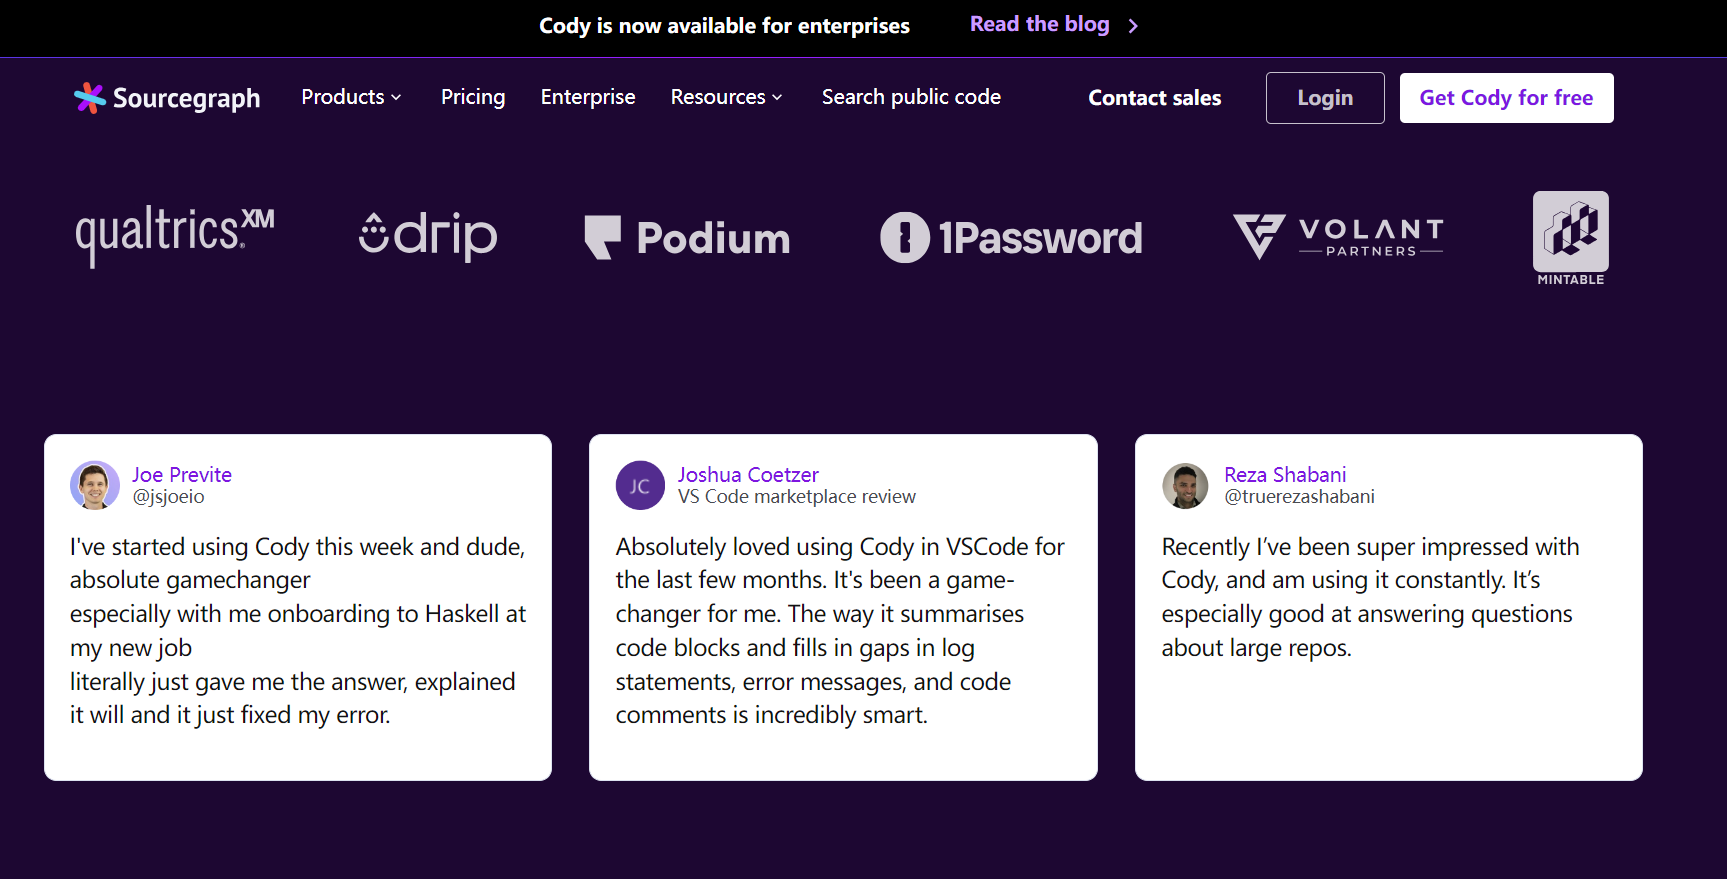Click the Qualtrics XM logo

[175, 235]
